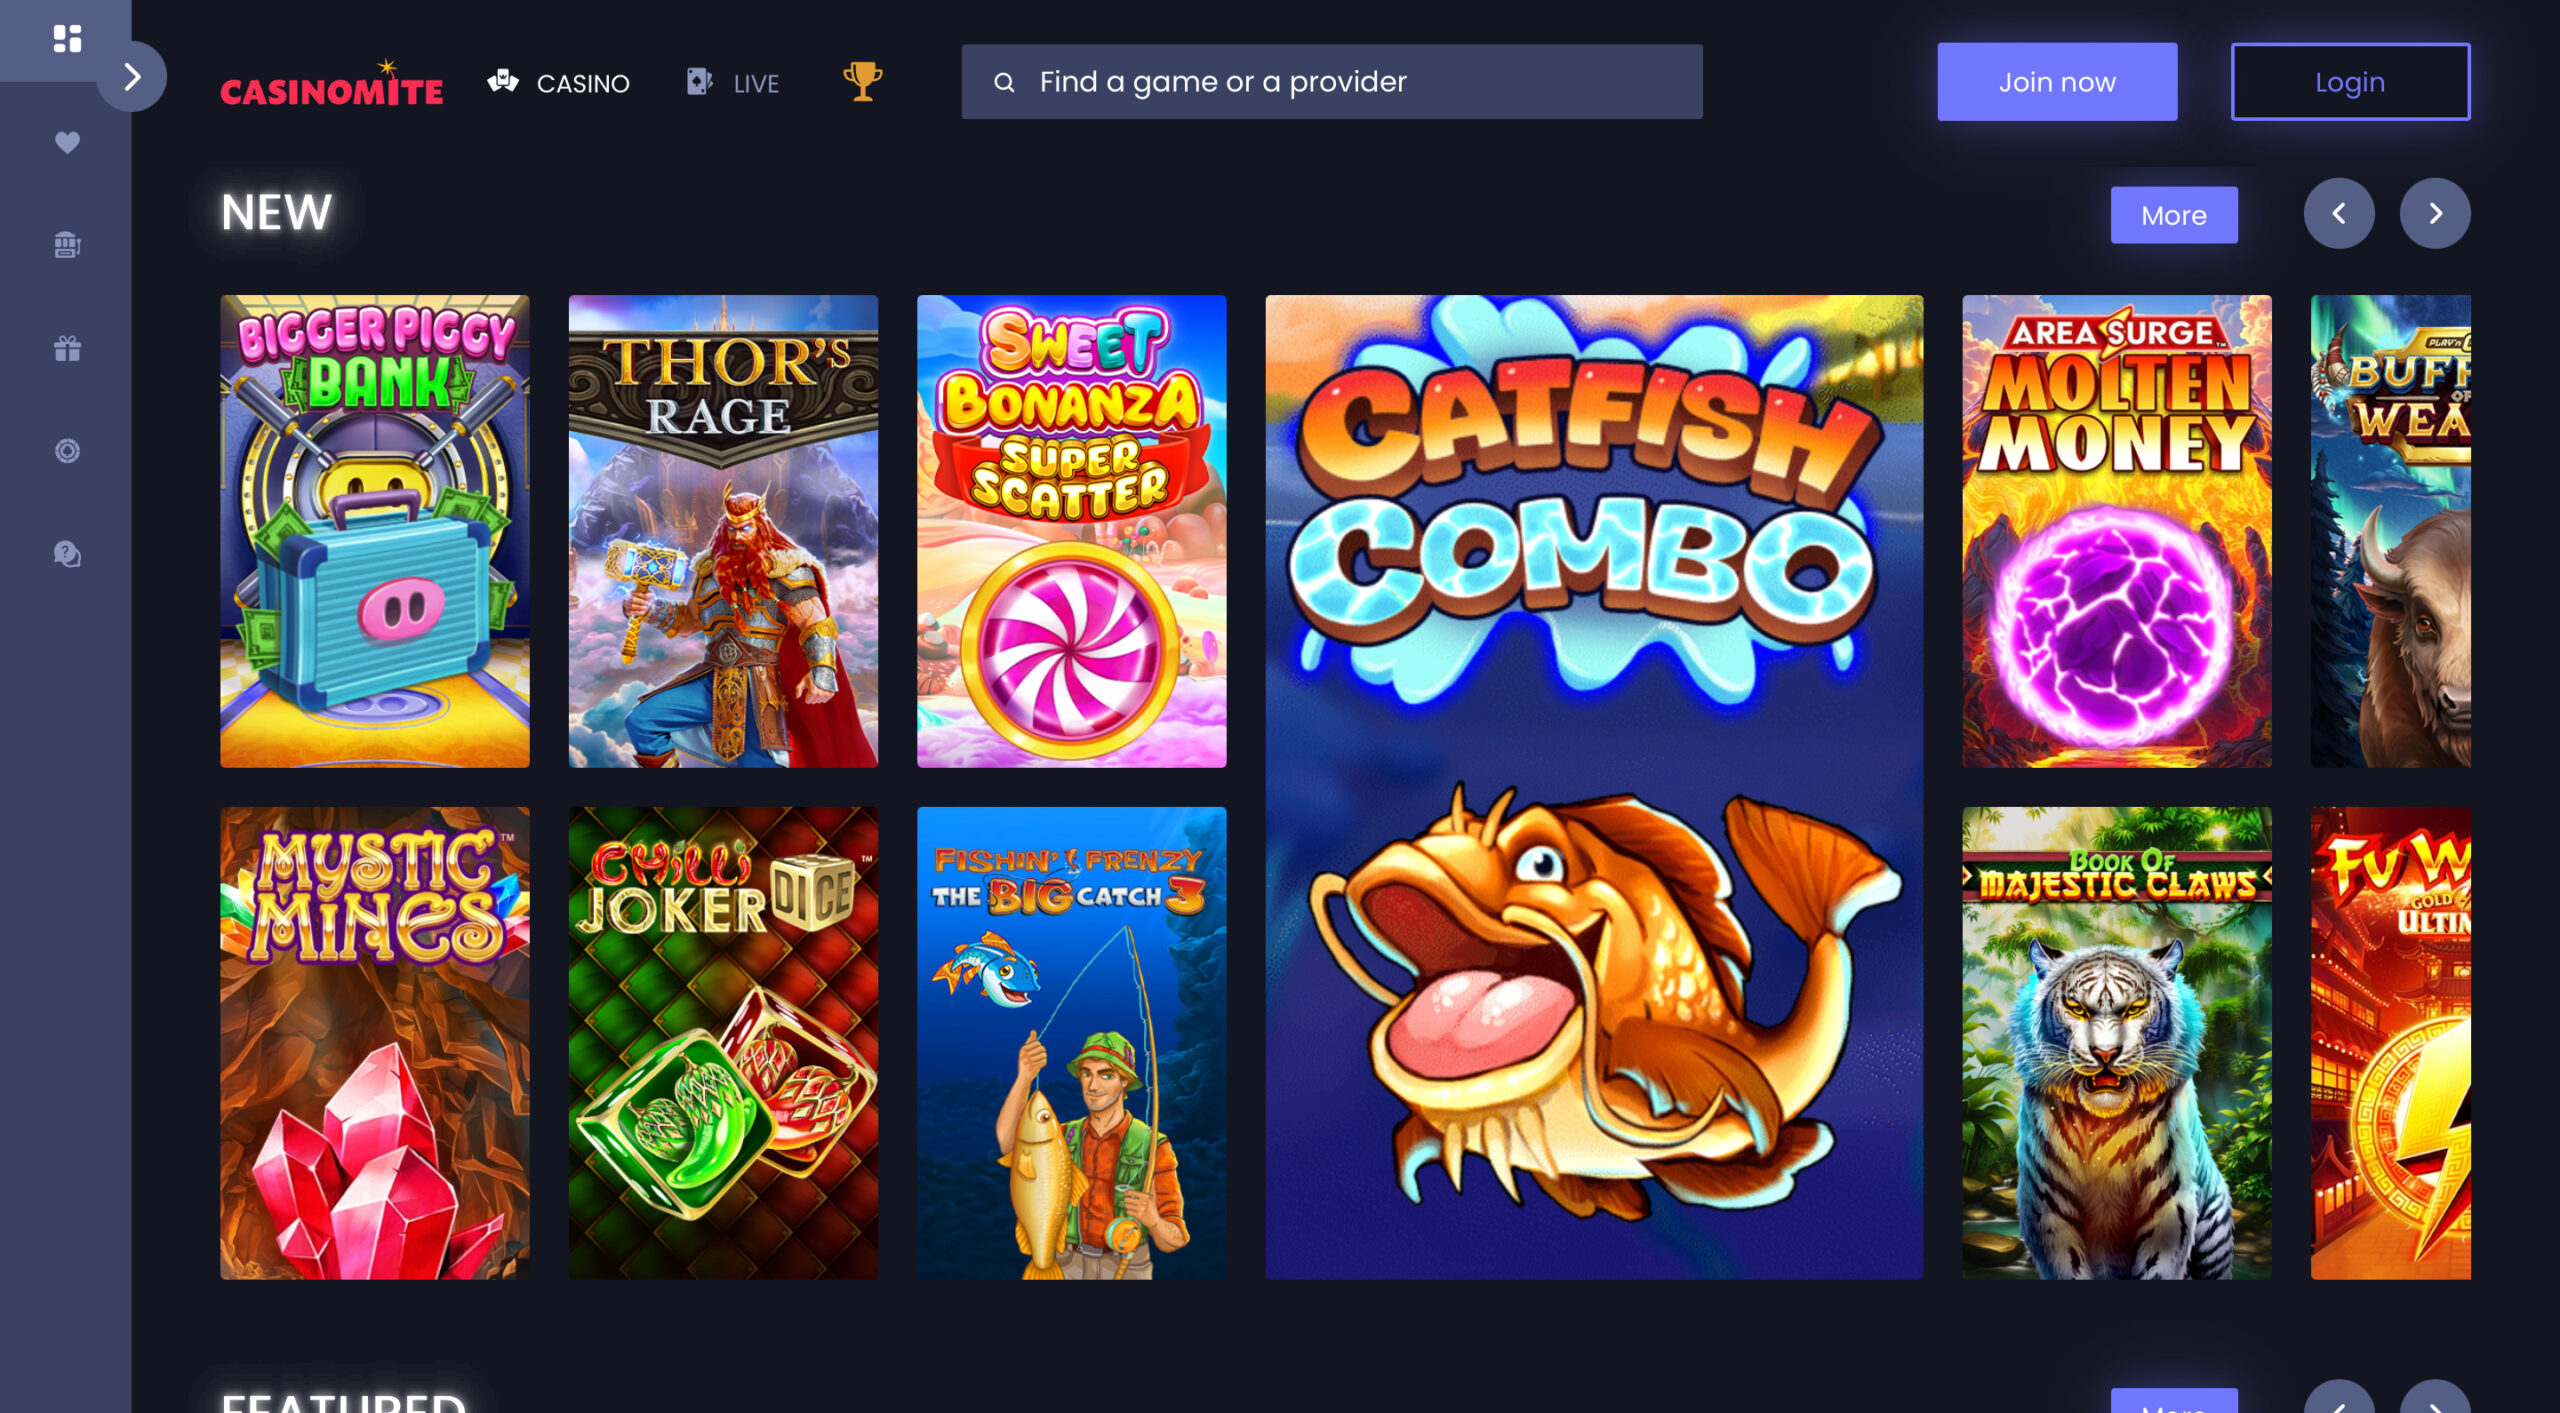Click the Login button
Image resolution: width=2560 pixels, height=1413 pixels.
click(x=2350, y=82)
